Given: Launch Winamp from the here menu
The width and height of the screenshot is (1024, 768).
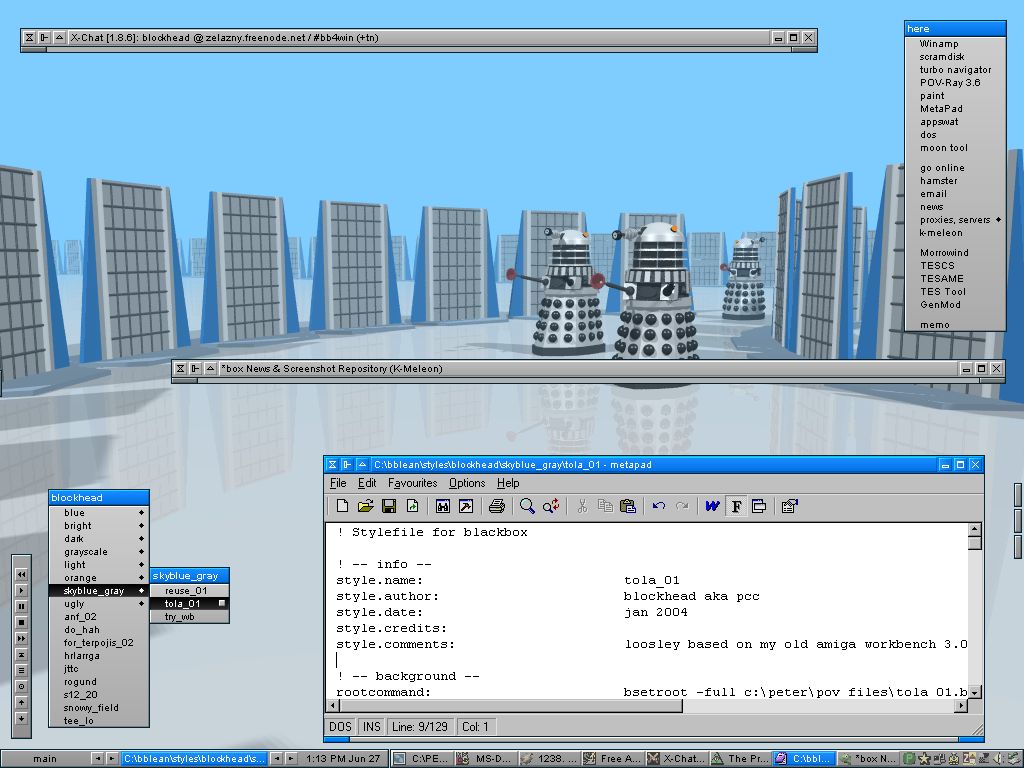Looking at the screenshot, I should pyautogui.click(x=955, y=44).
